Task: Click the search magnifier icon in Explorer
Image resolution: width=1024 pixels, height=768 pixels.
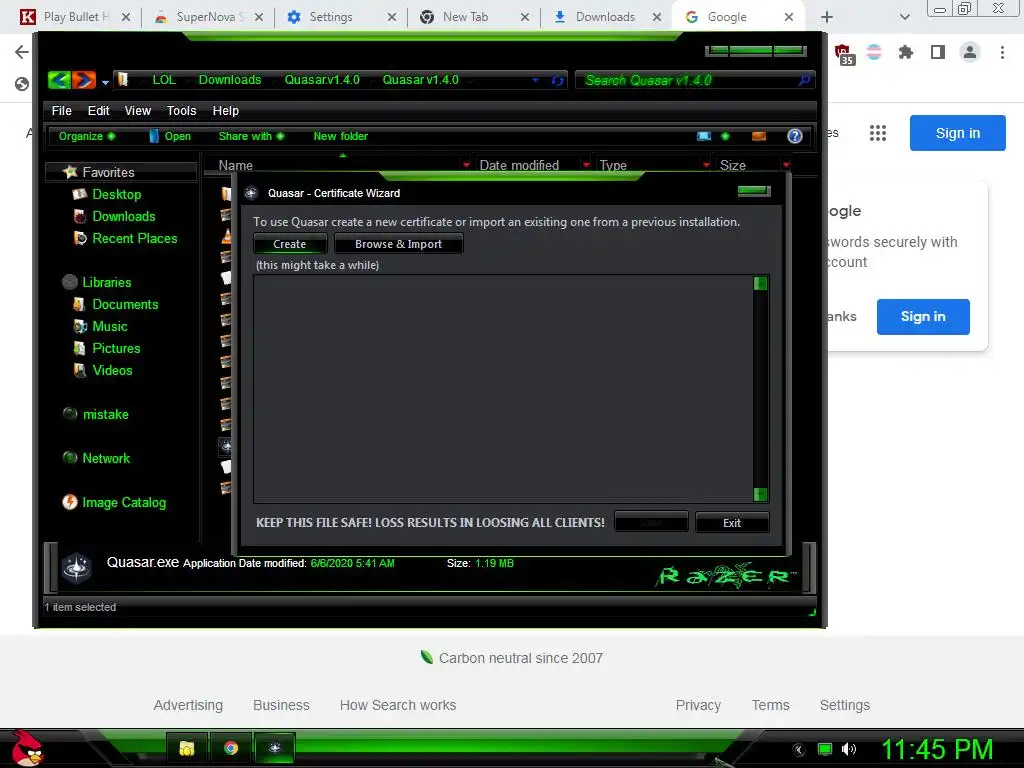Action: [805, 80]
